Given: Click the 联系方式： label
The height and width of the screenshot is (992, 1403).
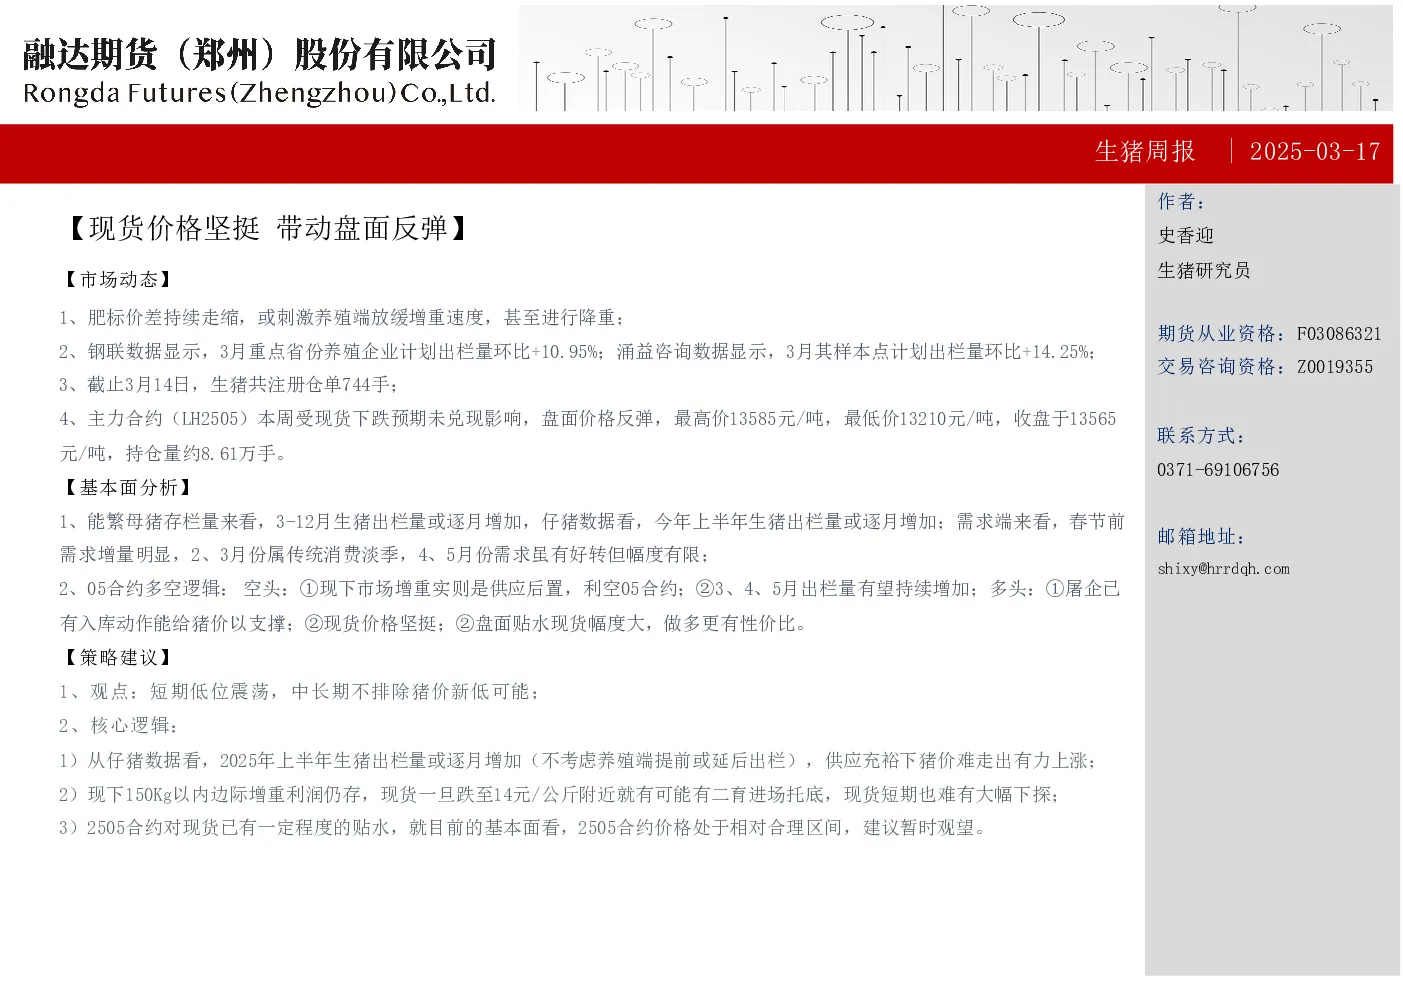Looking at the screenshot, I should click(1201, 435).
